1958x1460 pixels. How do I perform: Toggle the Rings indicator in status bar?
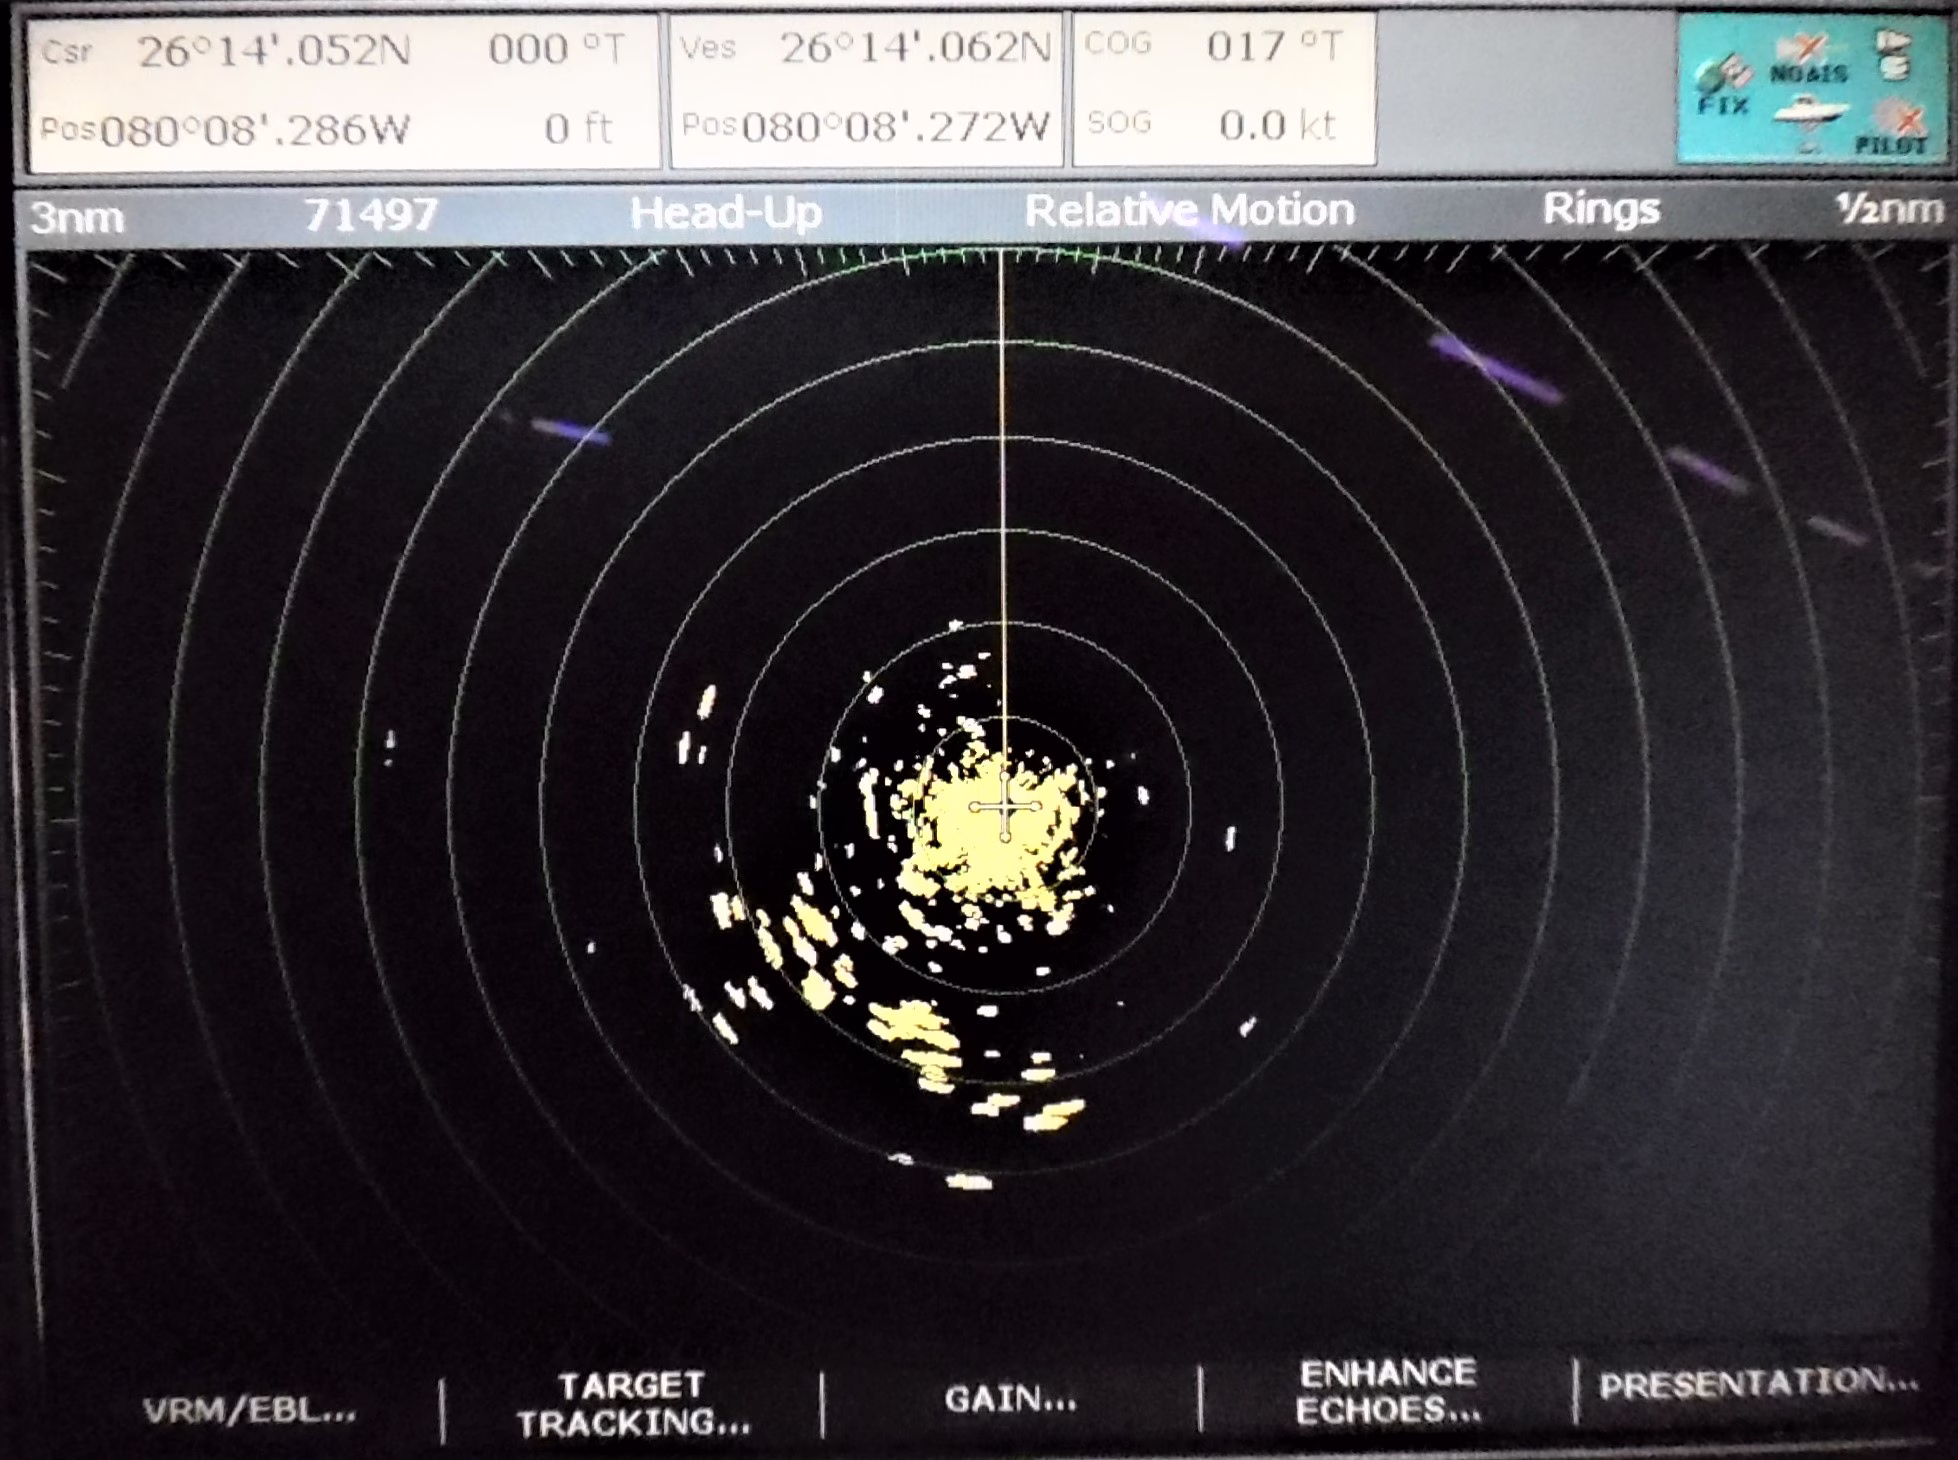[1600, 209]
